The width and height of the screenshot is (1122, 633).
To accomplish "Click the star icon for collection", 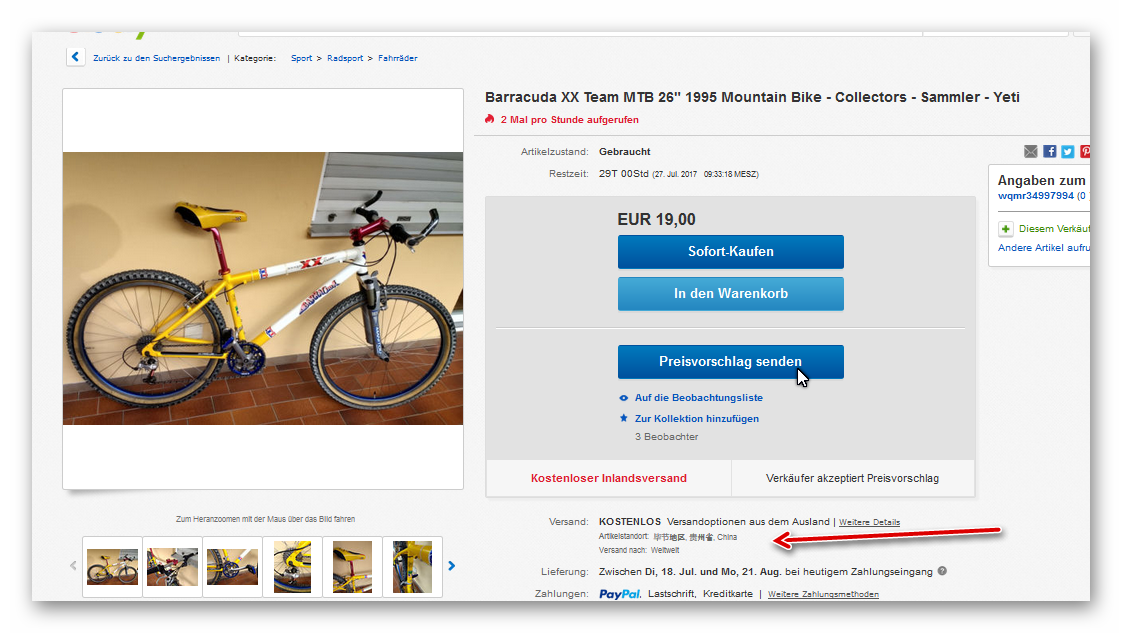I will pyautogui.click(x=624, y=419).
